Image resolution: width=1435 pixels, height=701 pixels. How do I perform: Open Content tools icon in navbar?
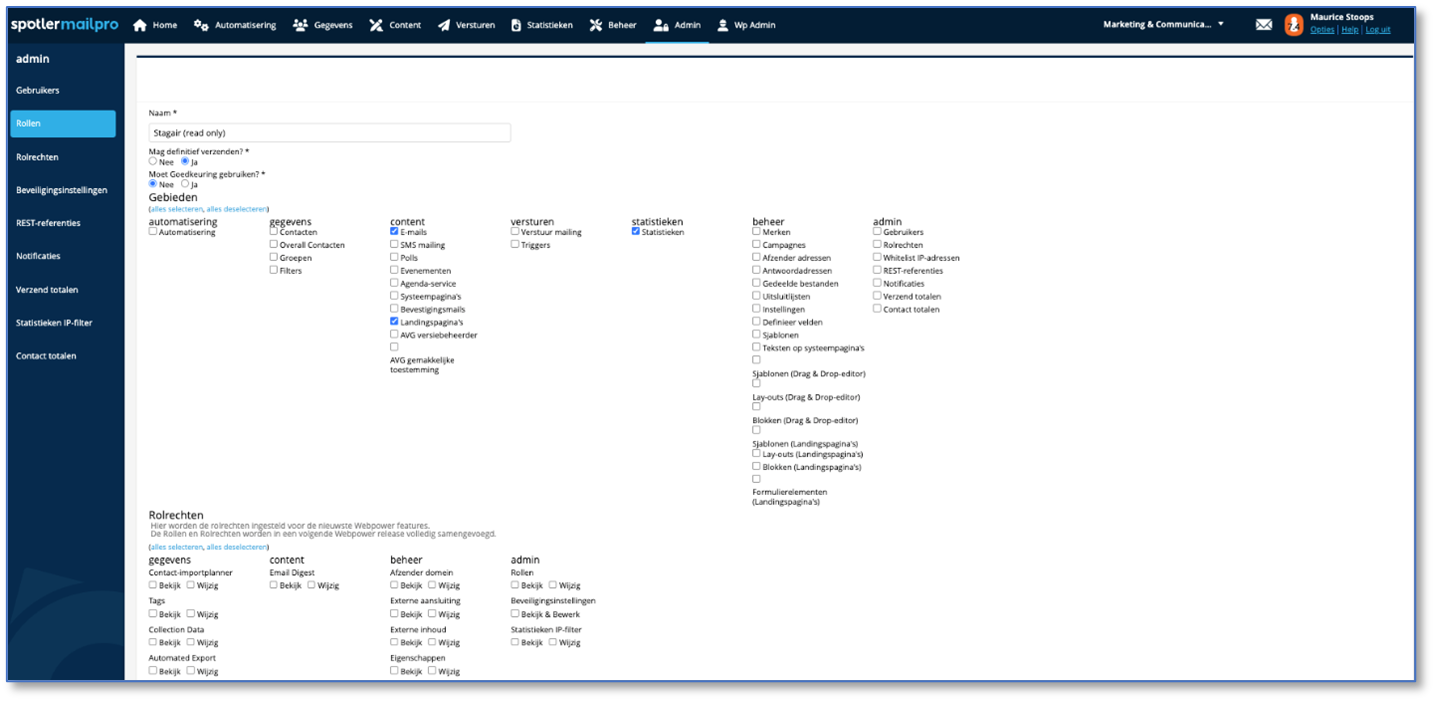coord(376,25)
